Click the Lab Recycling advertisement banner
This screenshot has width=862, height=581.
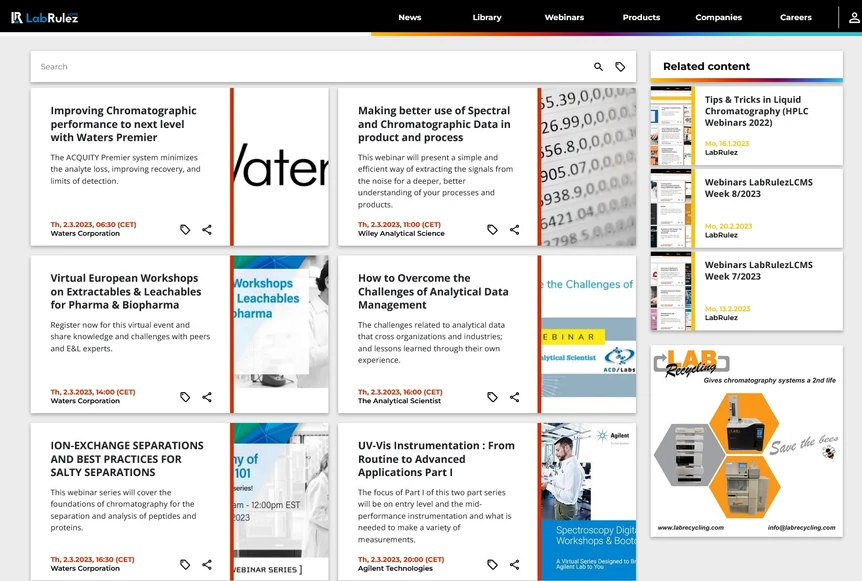tap(746, 440)
